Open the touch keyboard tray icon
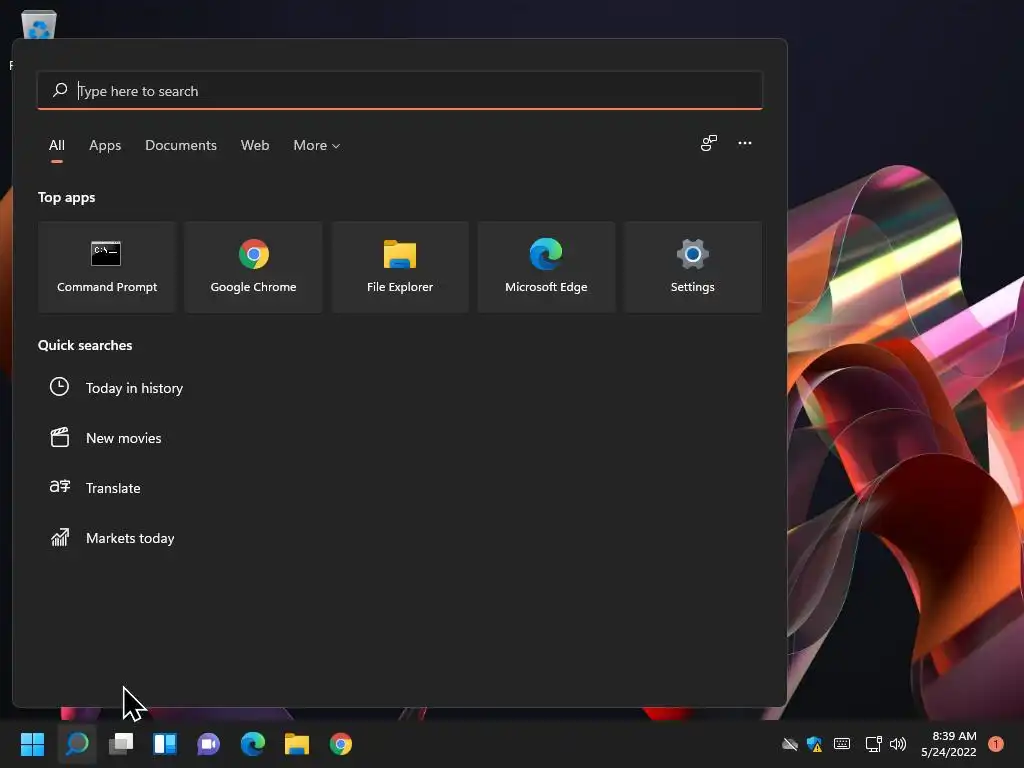 pyautogui.click(x=842, y=744)
